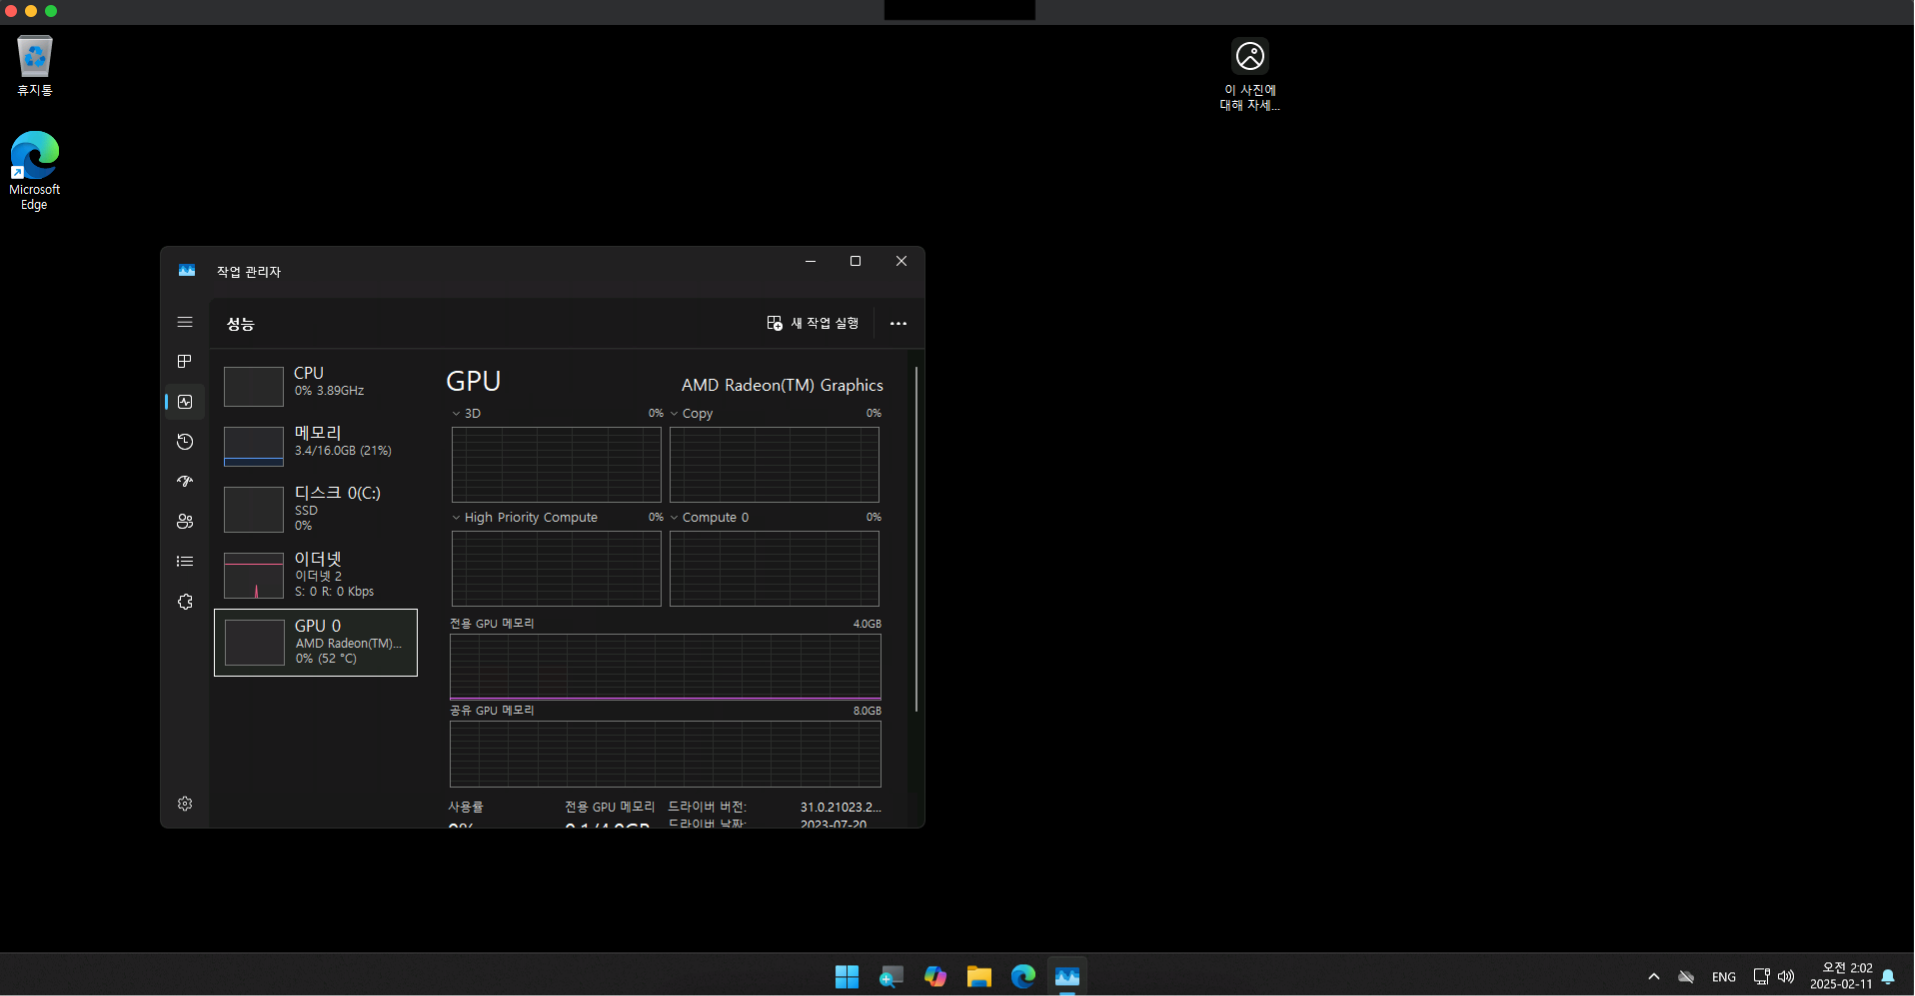Open the App history page icon

(185, 442)
